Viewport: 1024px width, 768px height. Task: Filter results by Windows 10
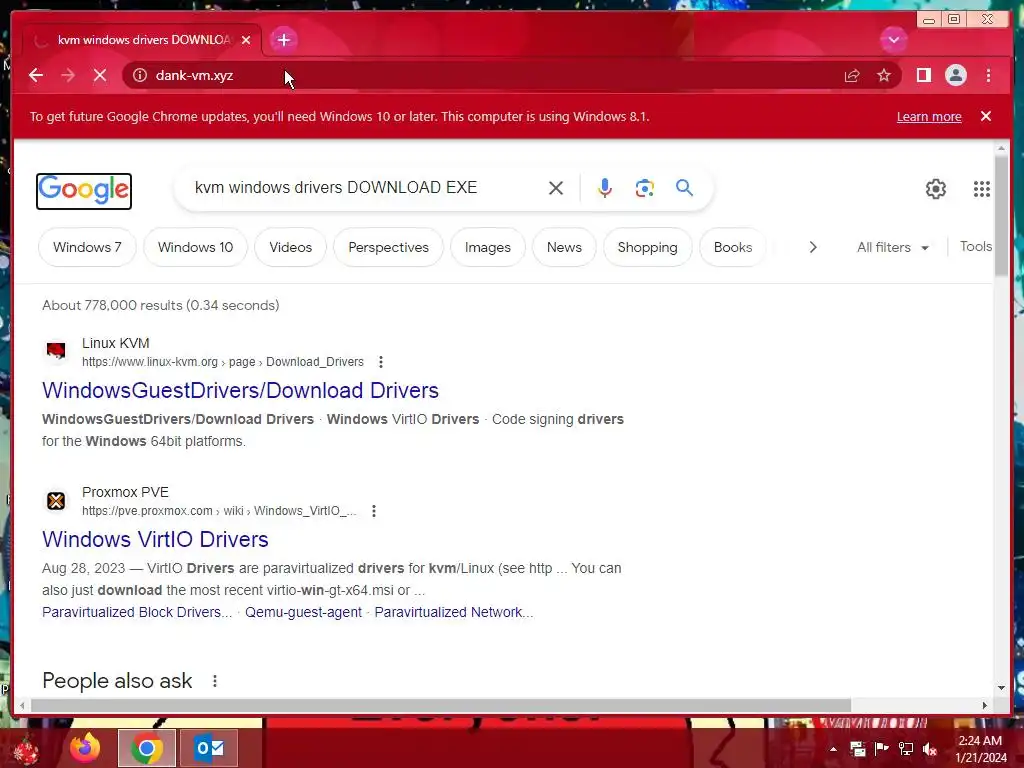tap(195, 248)
